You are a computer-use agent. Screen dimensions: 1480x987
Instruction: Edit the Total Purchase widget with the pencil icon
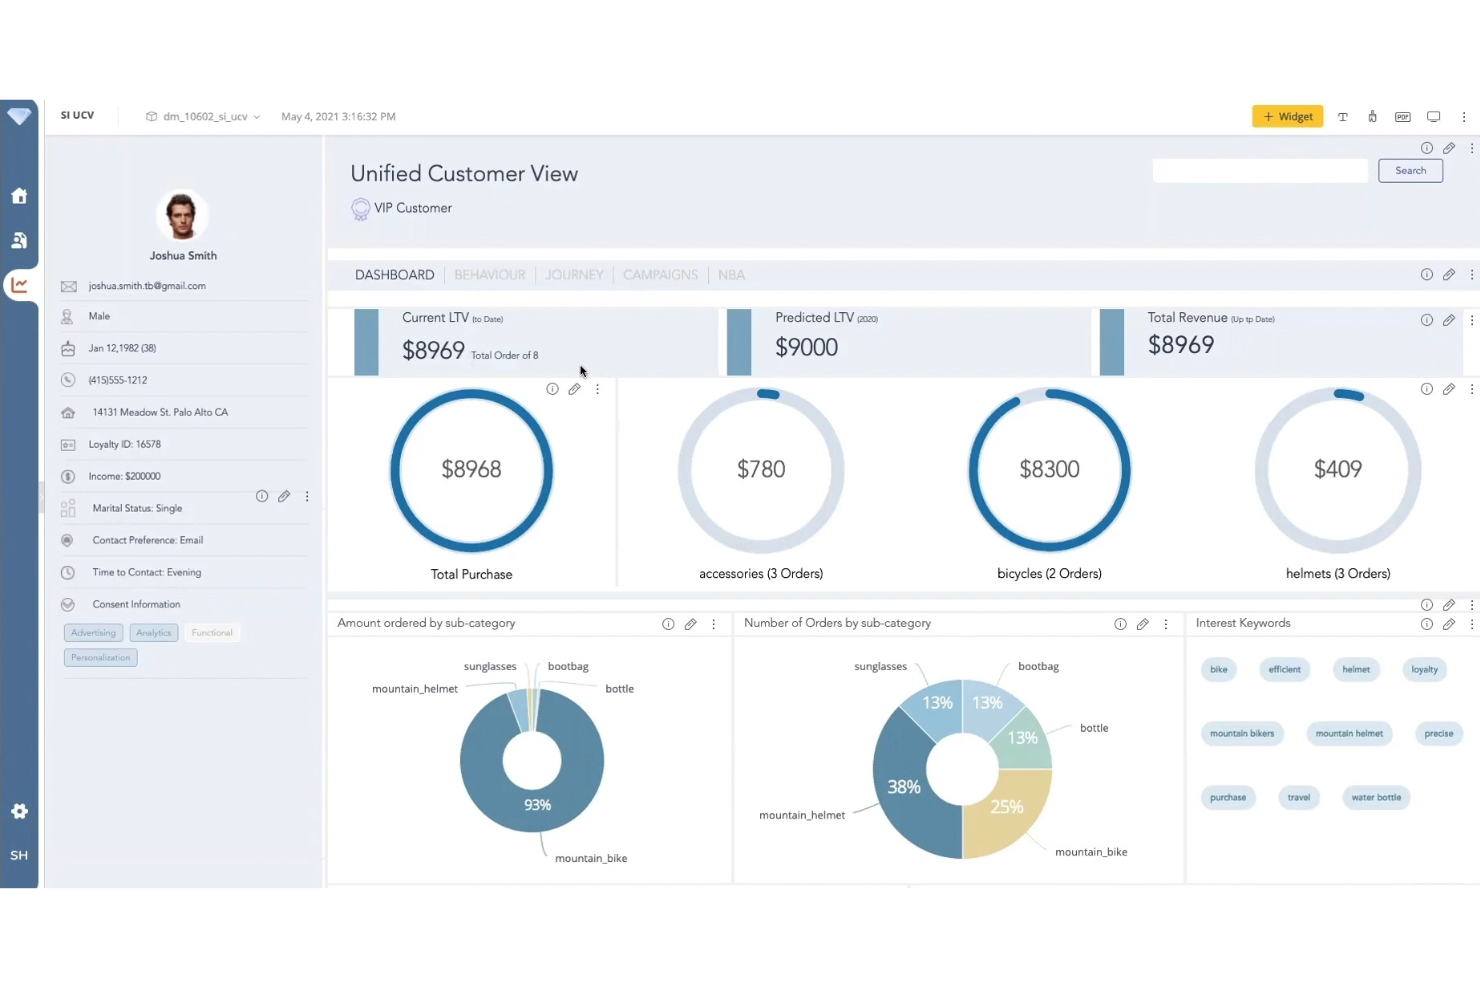[574, 389]
